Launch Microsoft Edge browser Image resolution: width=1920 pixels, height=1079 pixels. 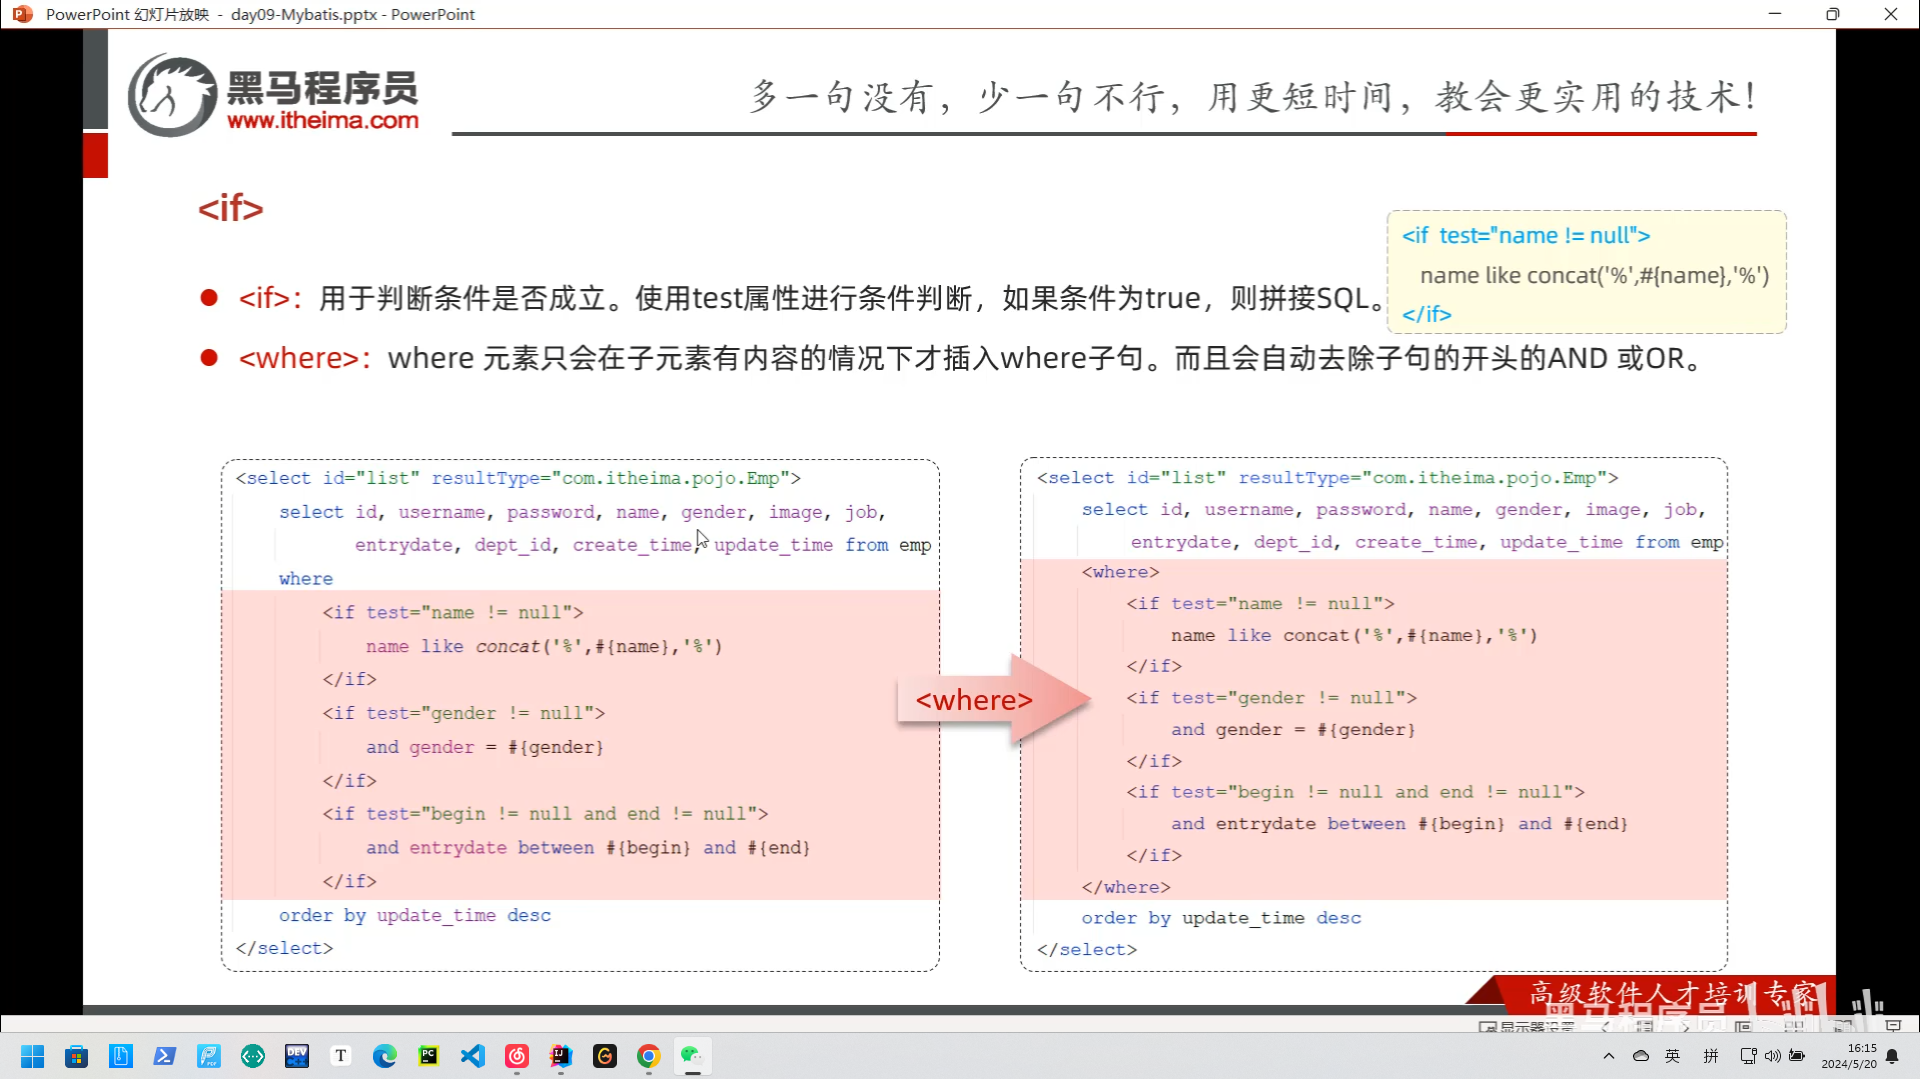click(385, 1056)
